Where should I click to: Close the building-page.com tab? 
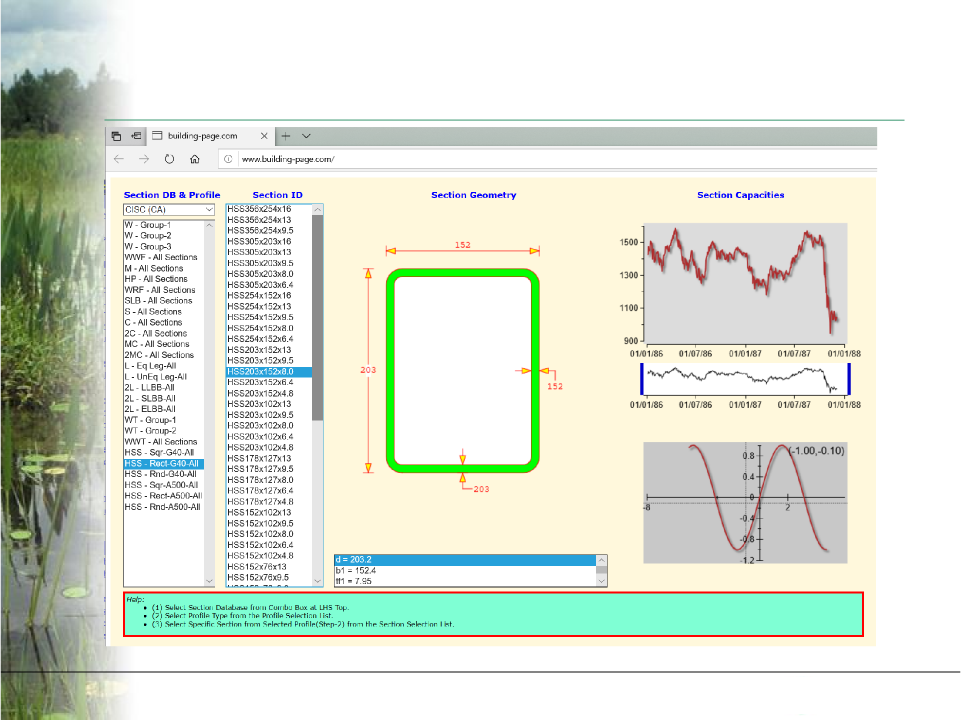tap(264, 136)
